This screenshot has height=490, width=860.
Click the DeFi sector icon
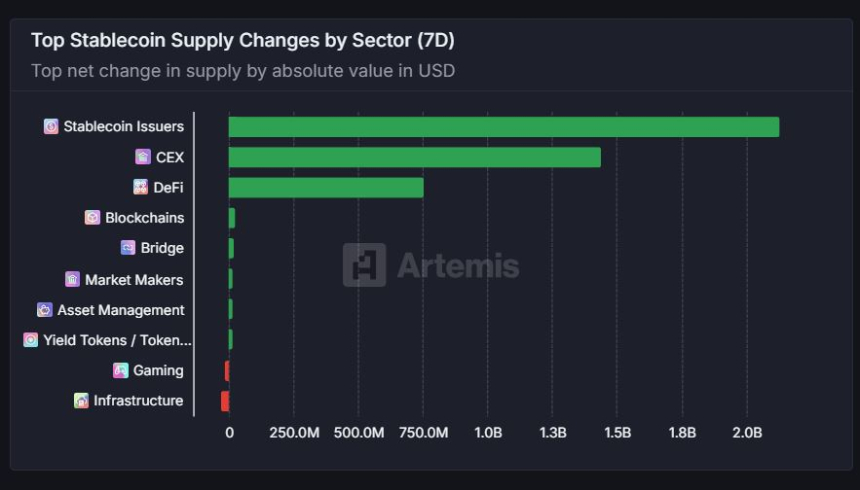pos(140,187)
